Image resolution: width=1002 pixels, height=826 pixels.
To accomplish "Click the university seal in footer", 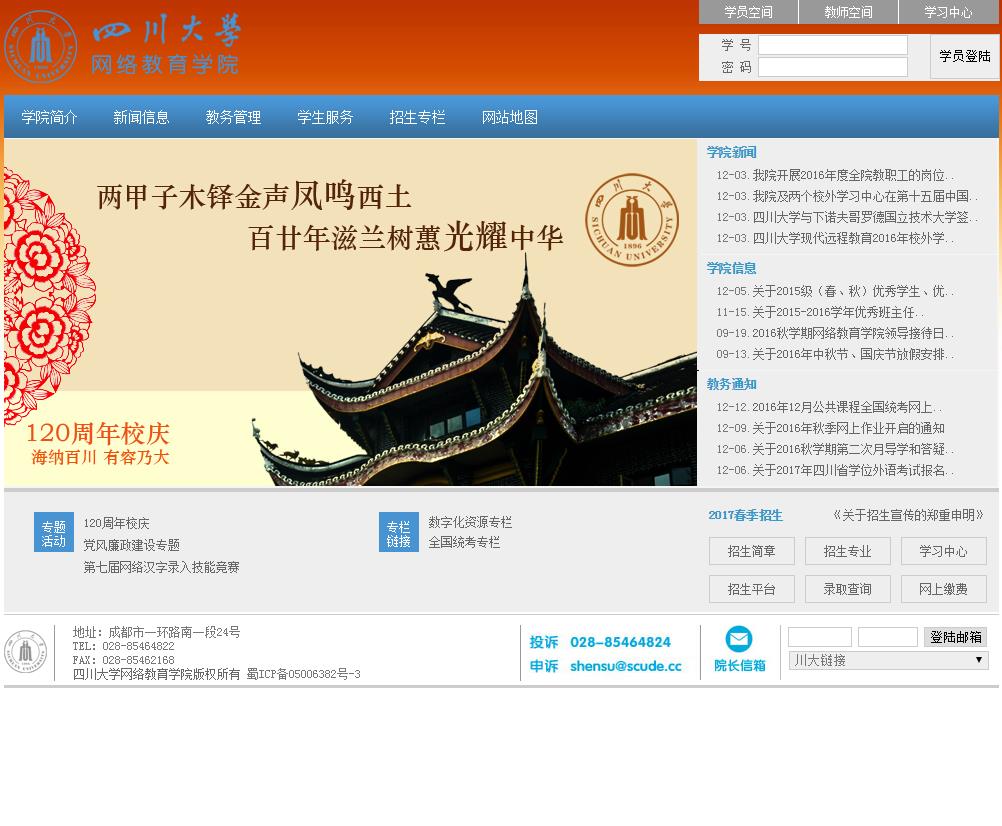I will pyautogui.click(x=26, y=652).
